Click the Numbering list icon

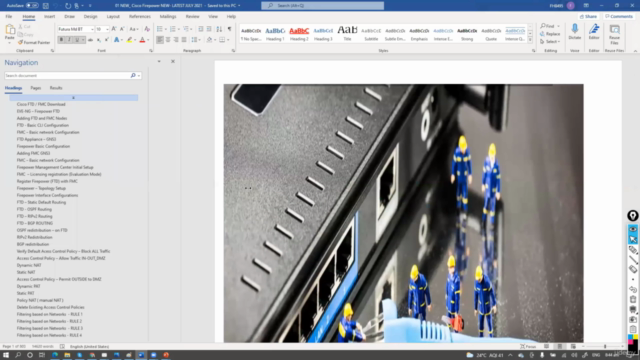(x=173, y=29)
